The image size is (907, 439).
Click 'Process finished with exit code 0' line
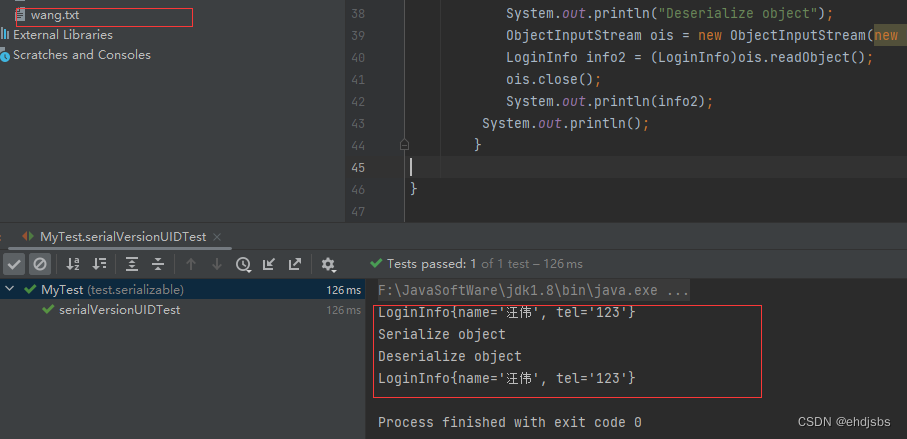510,423
